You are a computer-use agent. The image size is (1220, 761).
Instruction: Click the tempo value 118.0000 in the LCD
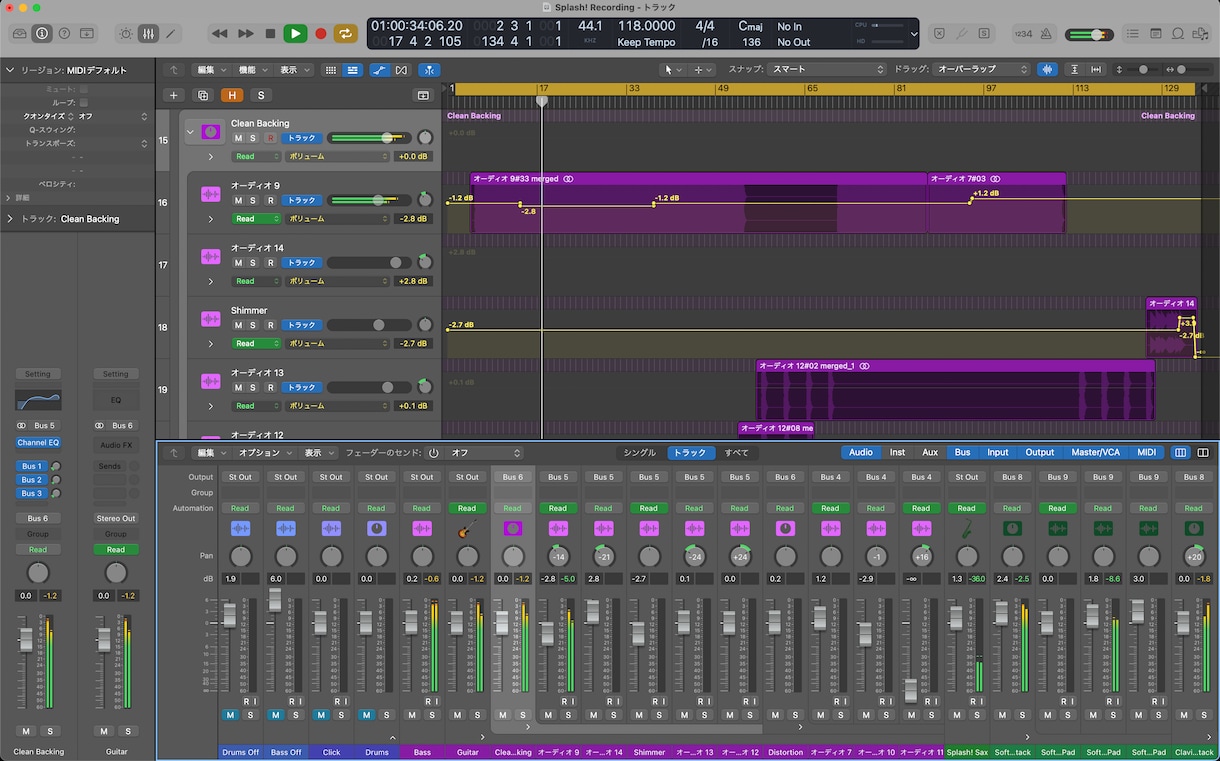click(x=646, y=26)
